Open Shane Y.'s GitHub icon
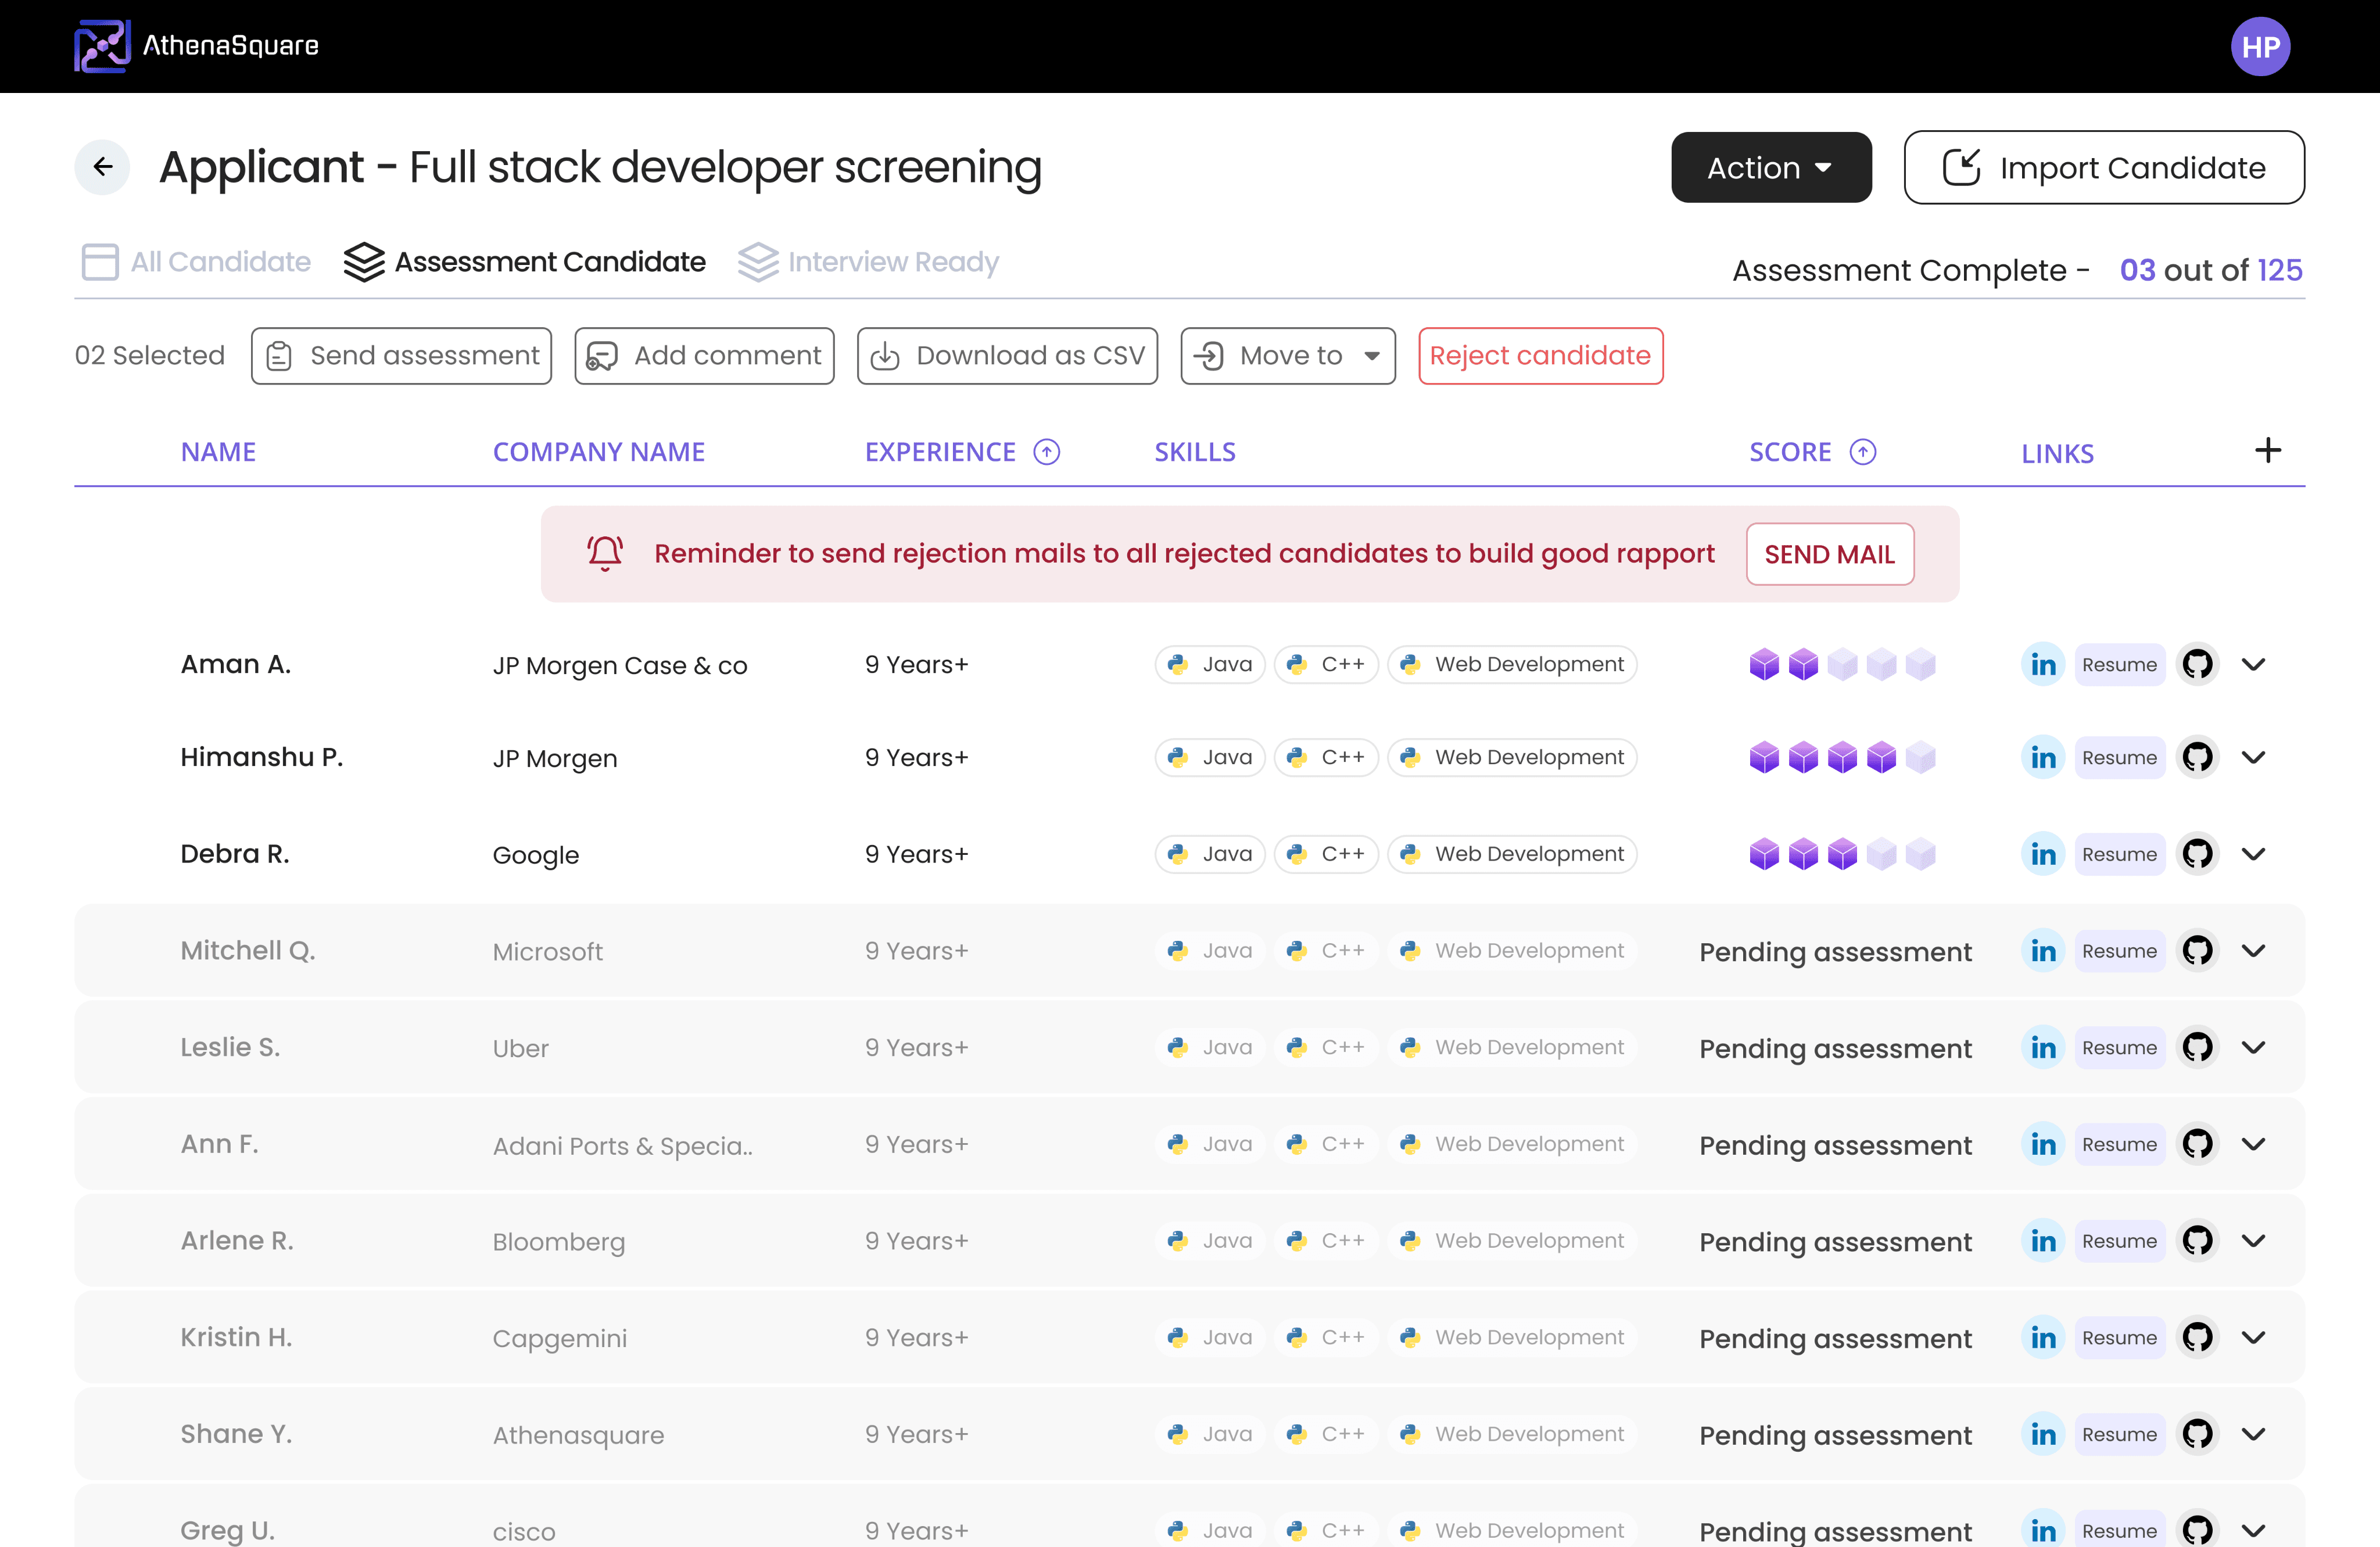The height and width of the screenshot is (1547, 2380). [2197, 1434]
